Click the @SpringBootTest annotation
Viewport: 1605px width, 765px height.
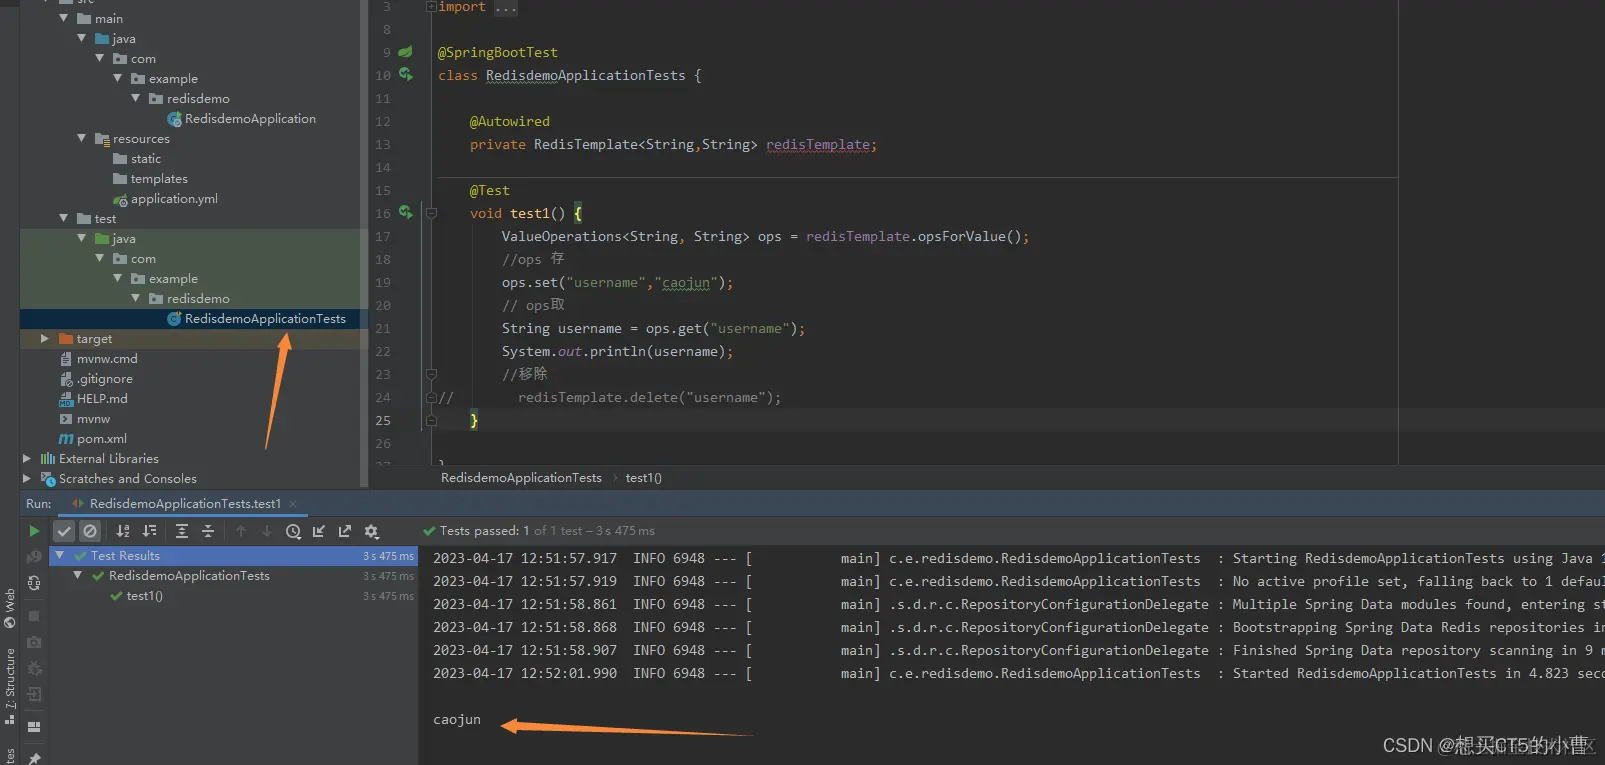click(498, 52)
